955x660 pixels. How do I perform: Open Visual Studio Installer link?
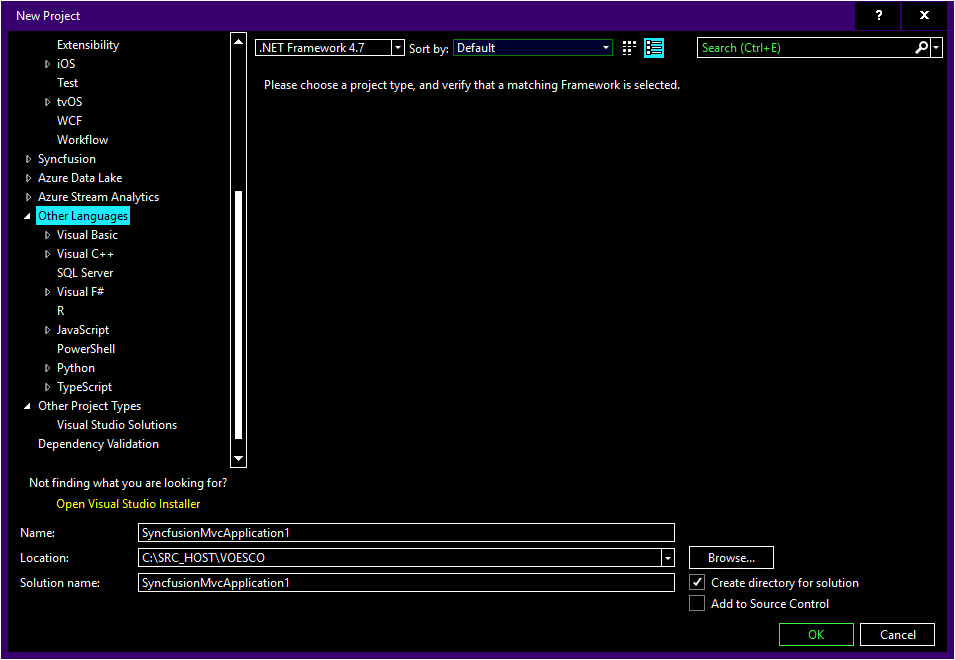(127, 504)
